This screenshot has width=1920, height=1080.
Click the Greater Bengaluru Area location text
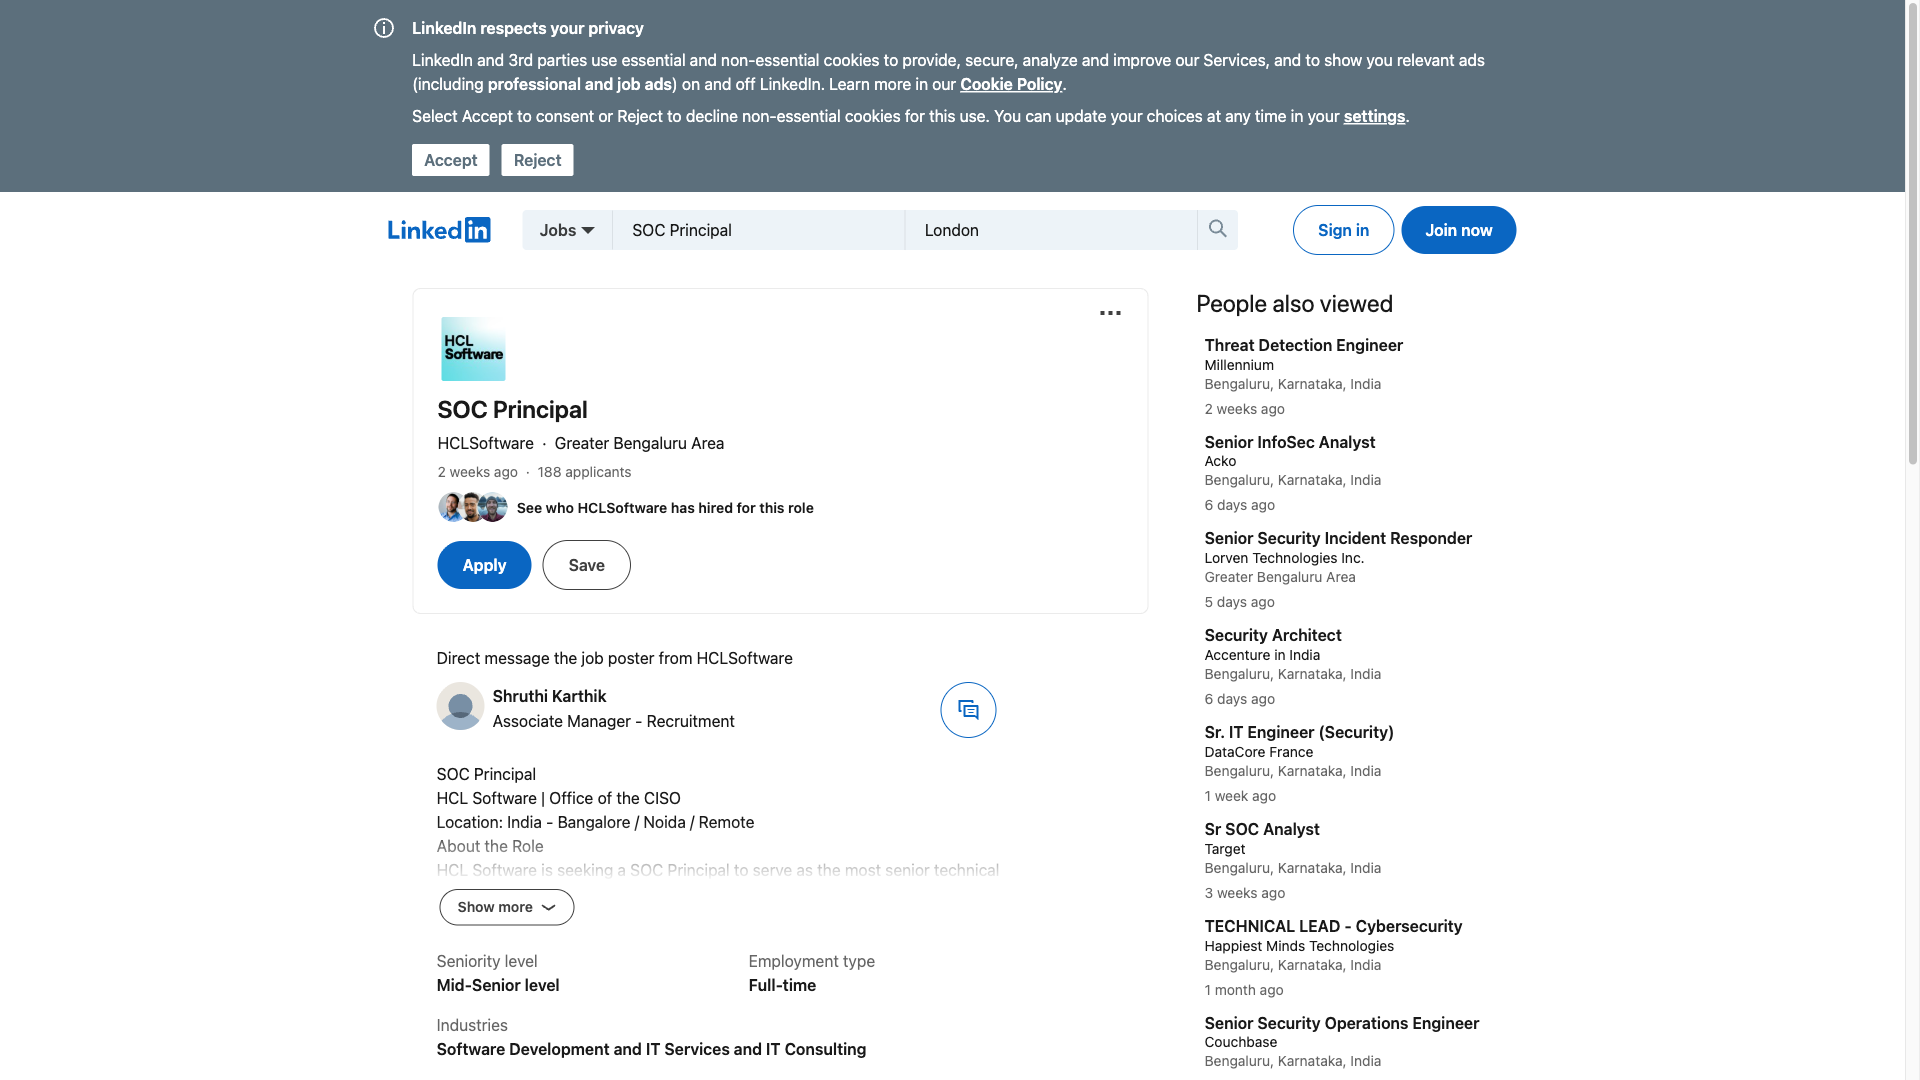tap(639, 443)
